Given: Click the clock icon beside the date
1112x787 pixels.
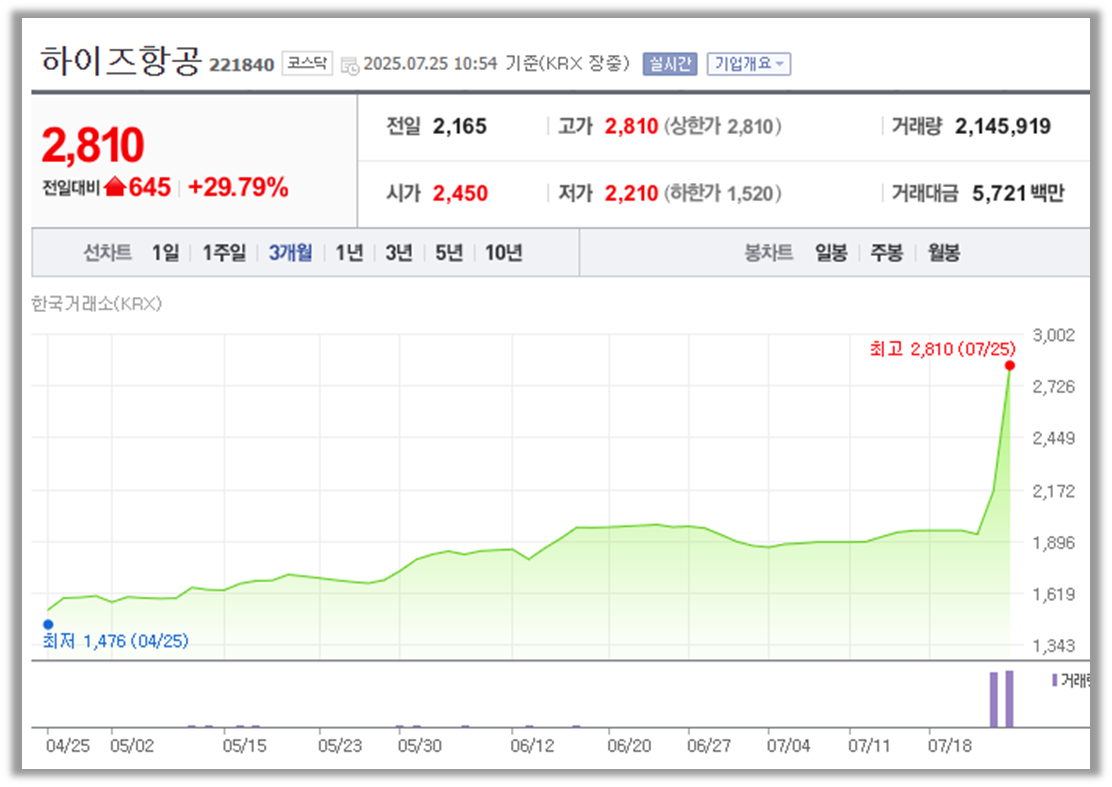Looking at the screenshot, I should pos(350,66).
